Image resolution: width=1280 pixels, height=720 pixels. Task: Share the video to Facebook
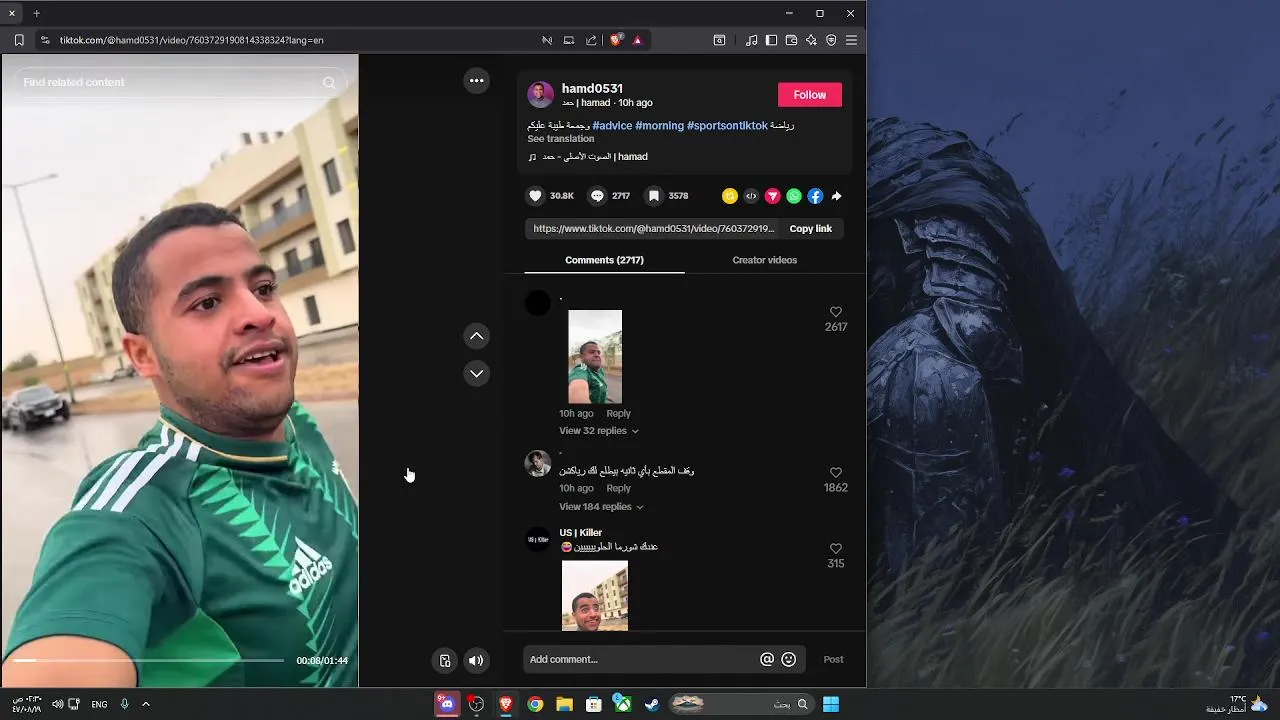815,196
